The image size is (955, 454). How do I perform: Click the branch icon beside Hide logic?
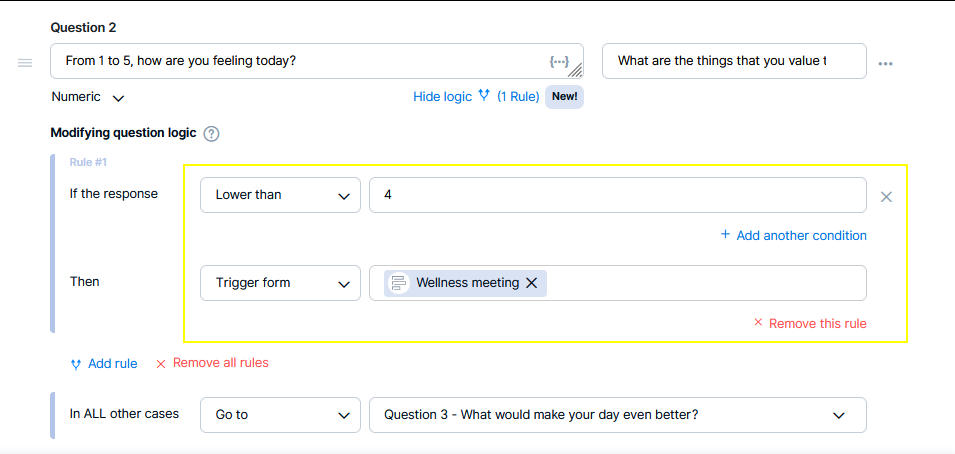tap(484, 96)
